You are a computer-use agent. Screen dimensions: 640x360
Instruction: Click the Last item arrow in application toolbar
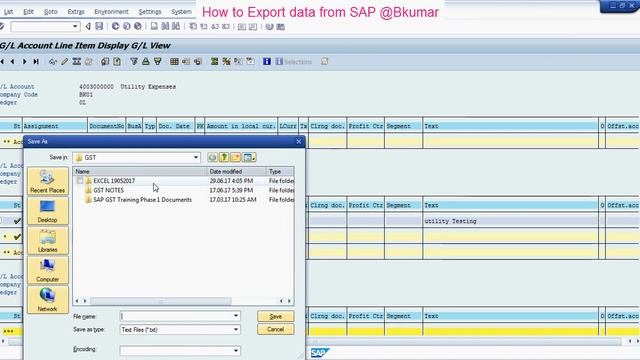[x=36, y=62]
